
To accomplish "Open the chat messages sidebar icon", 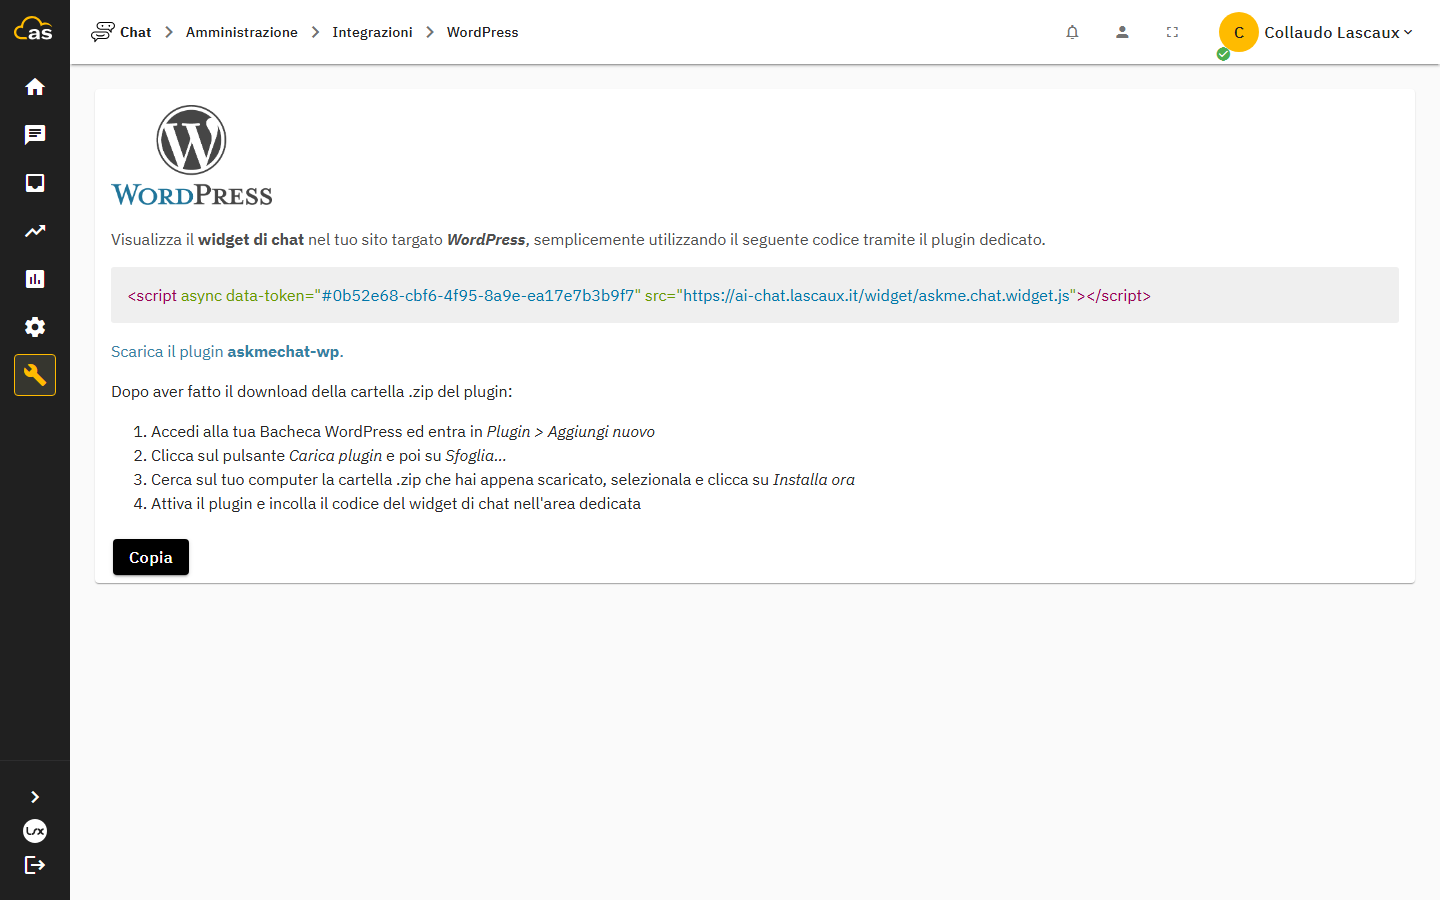I will pyautogui.click(x=35, y=135).
